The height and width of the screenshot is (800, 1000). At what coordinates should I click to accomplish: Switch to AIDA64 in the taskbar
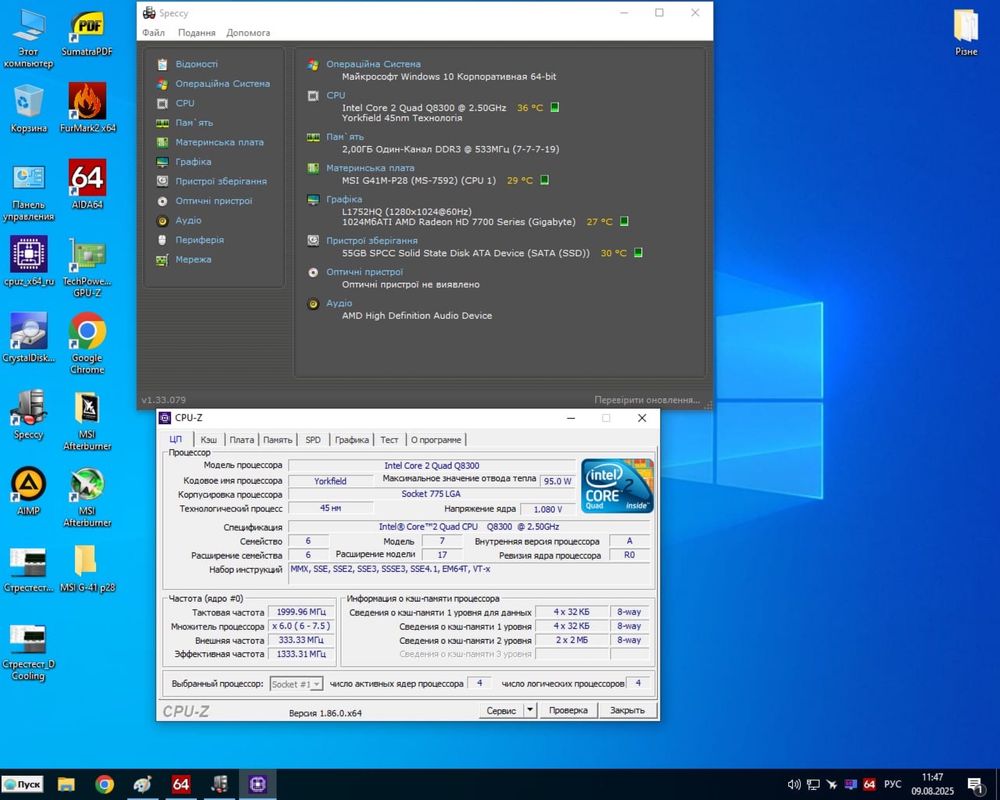pos(181,784)
